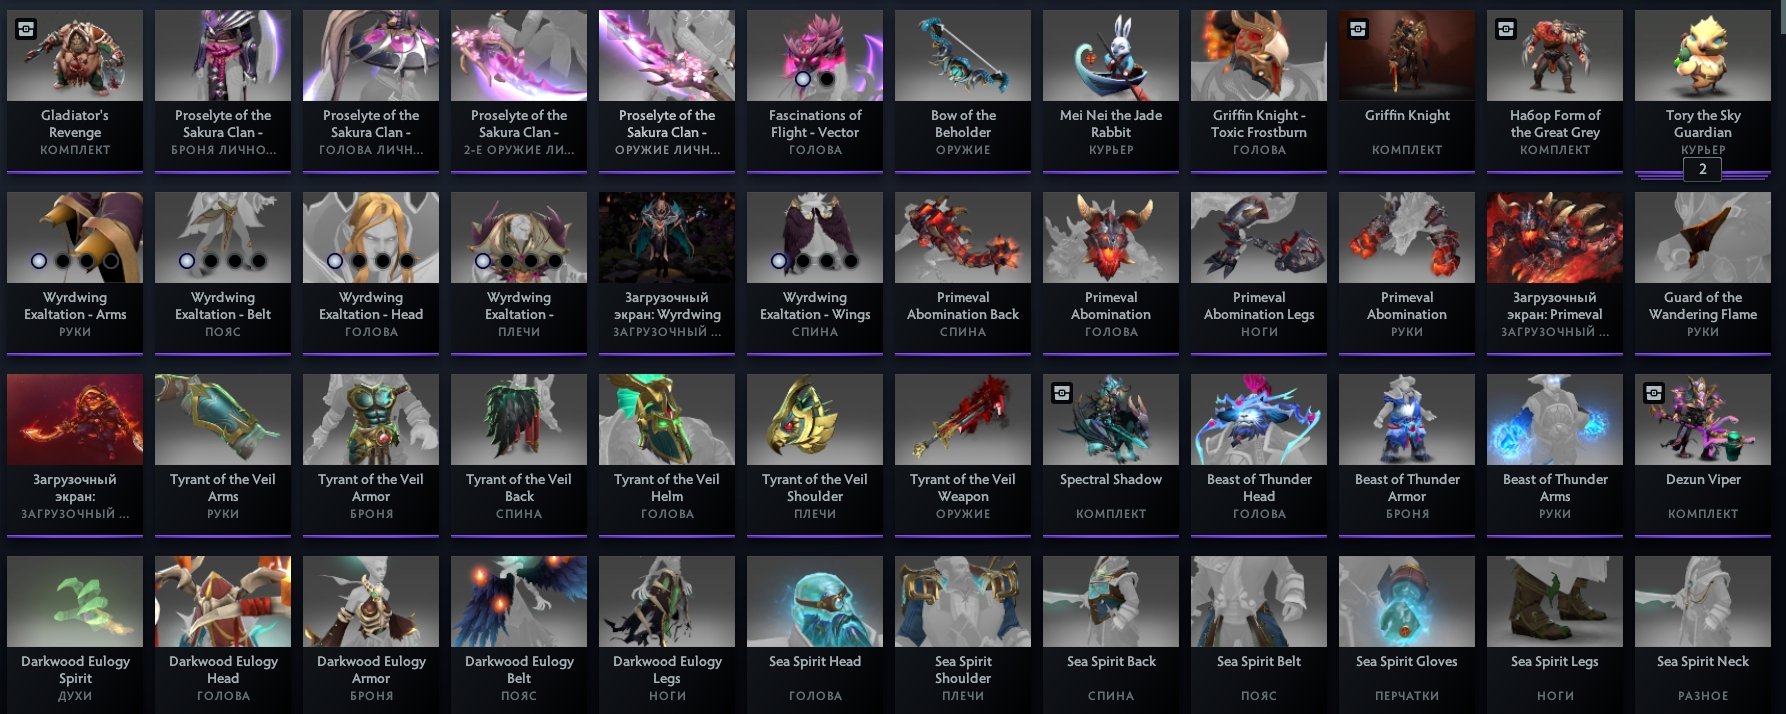Image resolution: width=1786 pixels, height=714 pixels.
Task: Select Primeval Abomination Legs item
Action: point(1259,272)
